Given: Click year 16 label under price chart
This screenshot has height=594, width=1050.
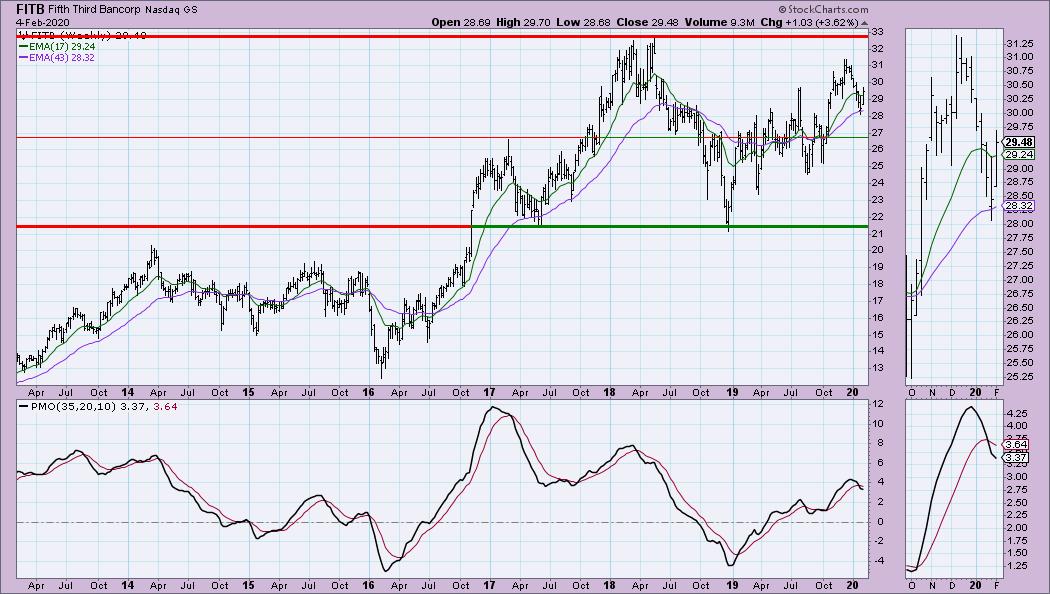Looking at the screenshot, I should point(368,392).
